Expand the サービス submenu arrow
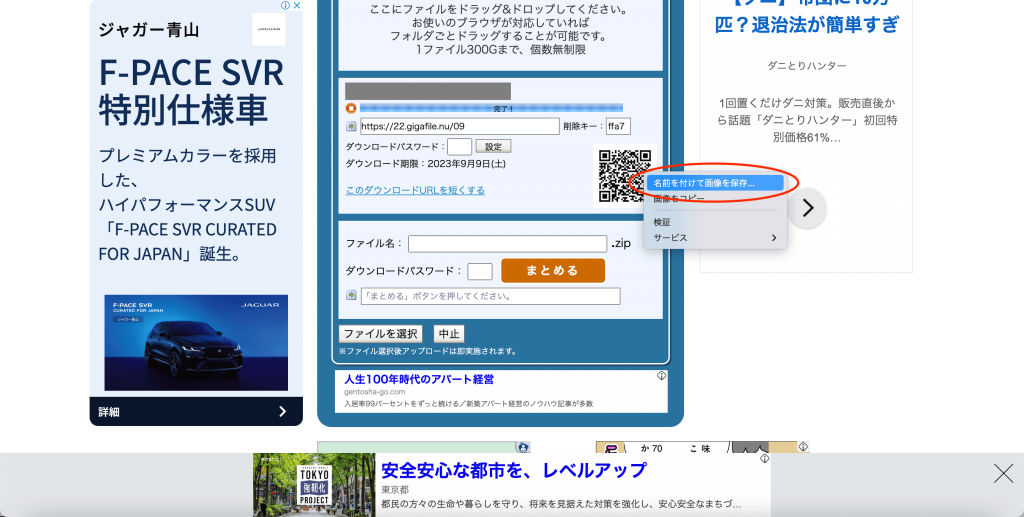Viewport: 1024px width, 517px height. [x=774, y=238]
